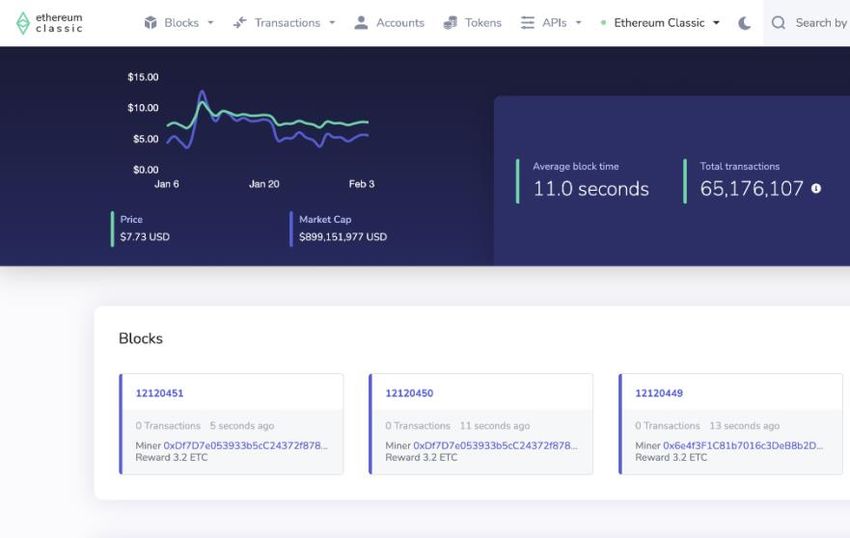Open block 12120451

point(159,393)
